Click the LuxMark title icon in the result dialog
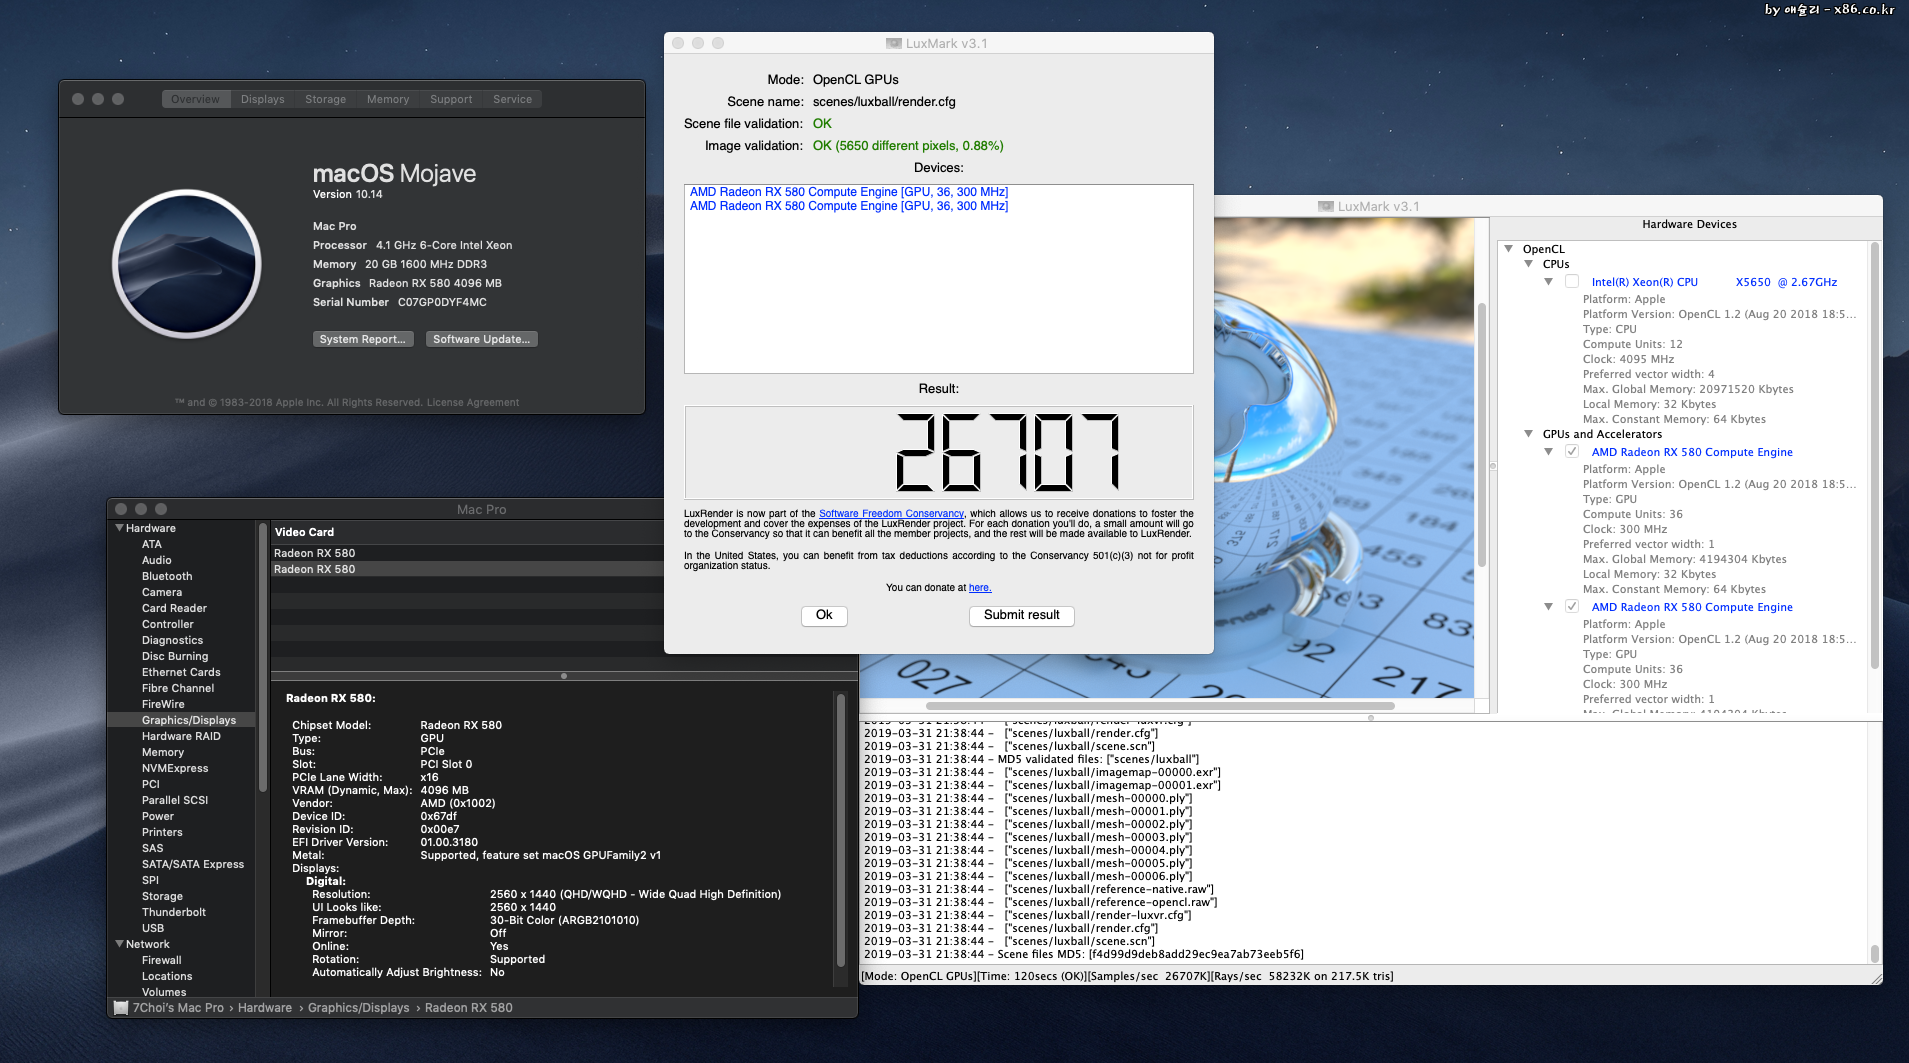 (x=894, y=43)
